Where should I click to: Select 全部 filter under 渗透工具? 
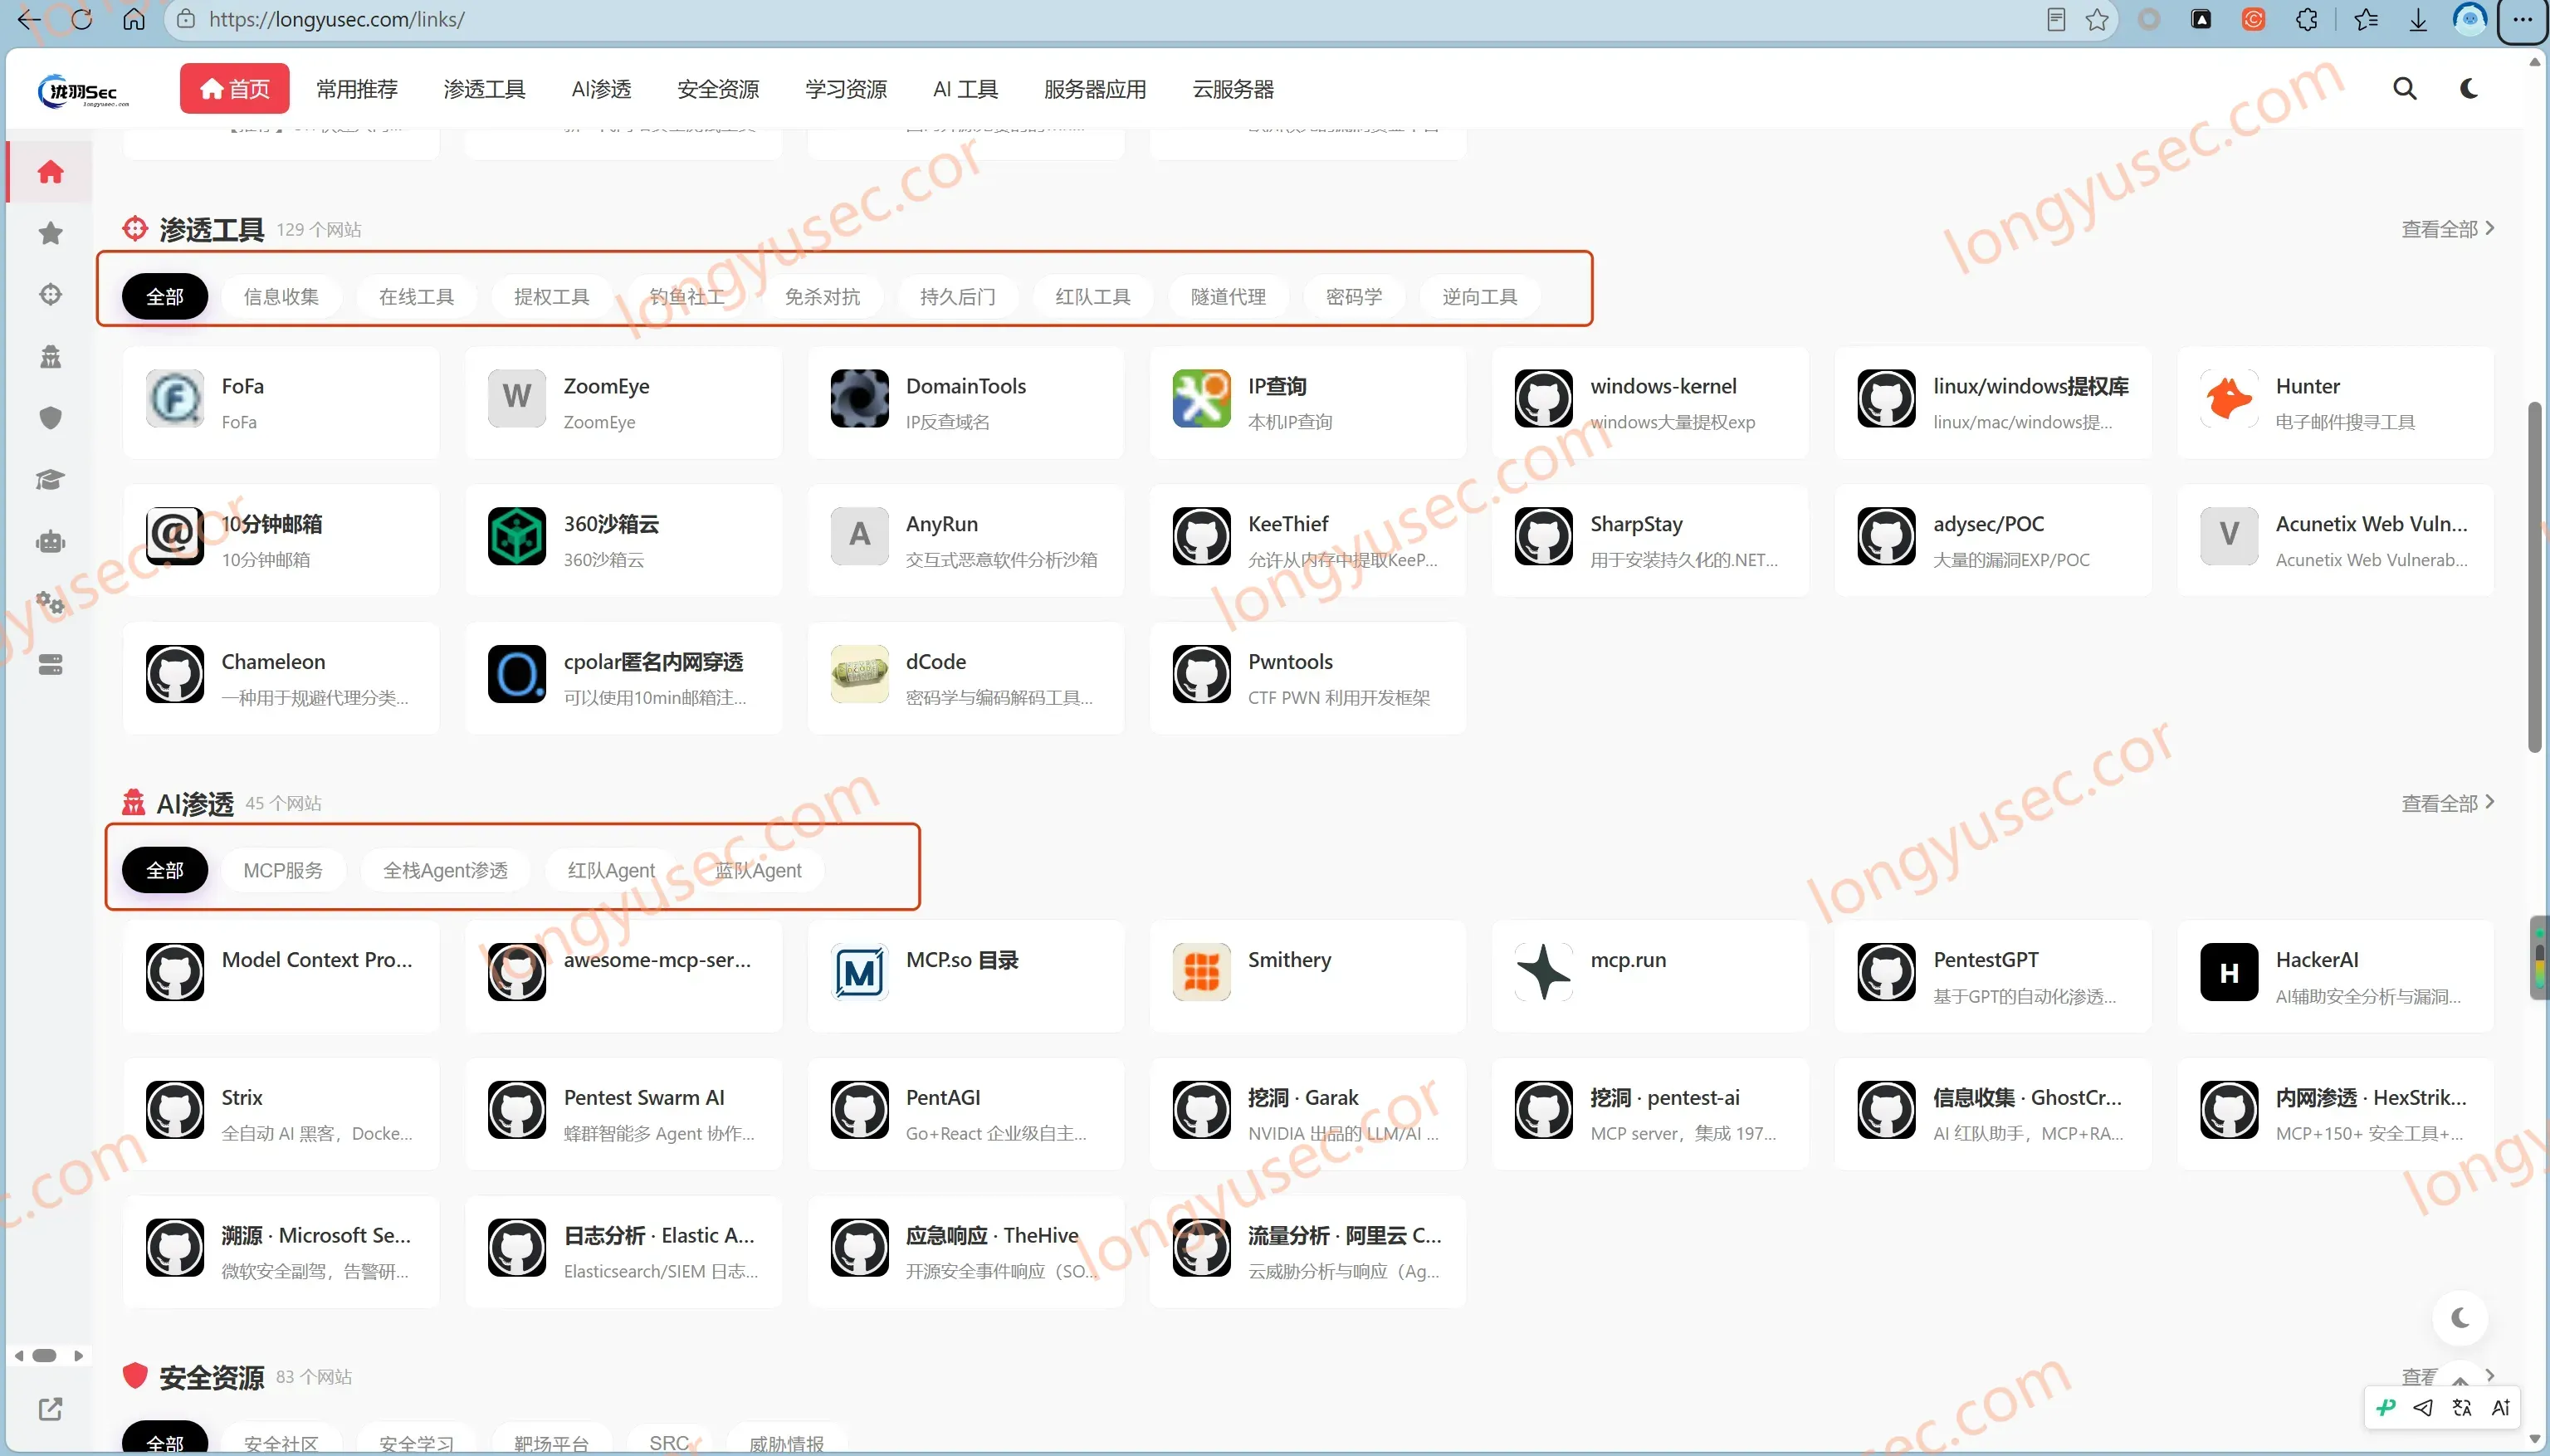pyautogui.click(x=165, y=297)
